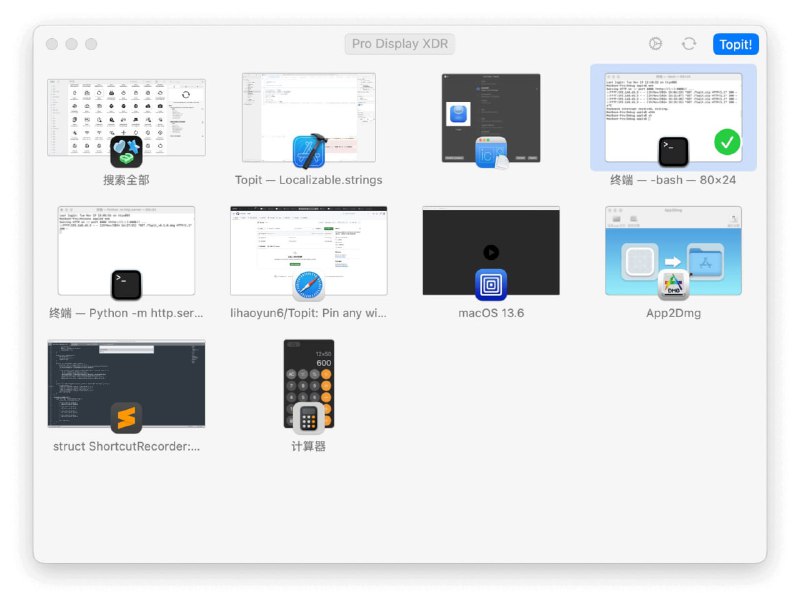Open the settings gear icon in the toolbar
The image size is (800, 604).
[655, 44]
